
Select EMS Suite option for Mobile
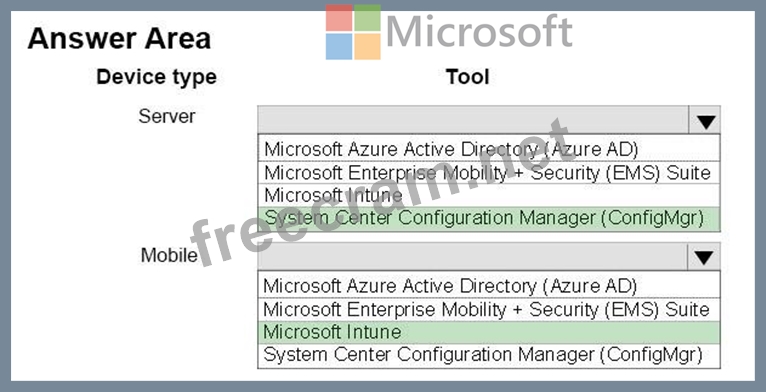tap(489, 309)
